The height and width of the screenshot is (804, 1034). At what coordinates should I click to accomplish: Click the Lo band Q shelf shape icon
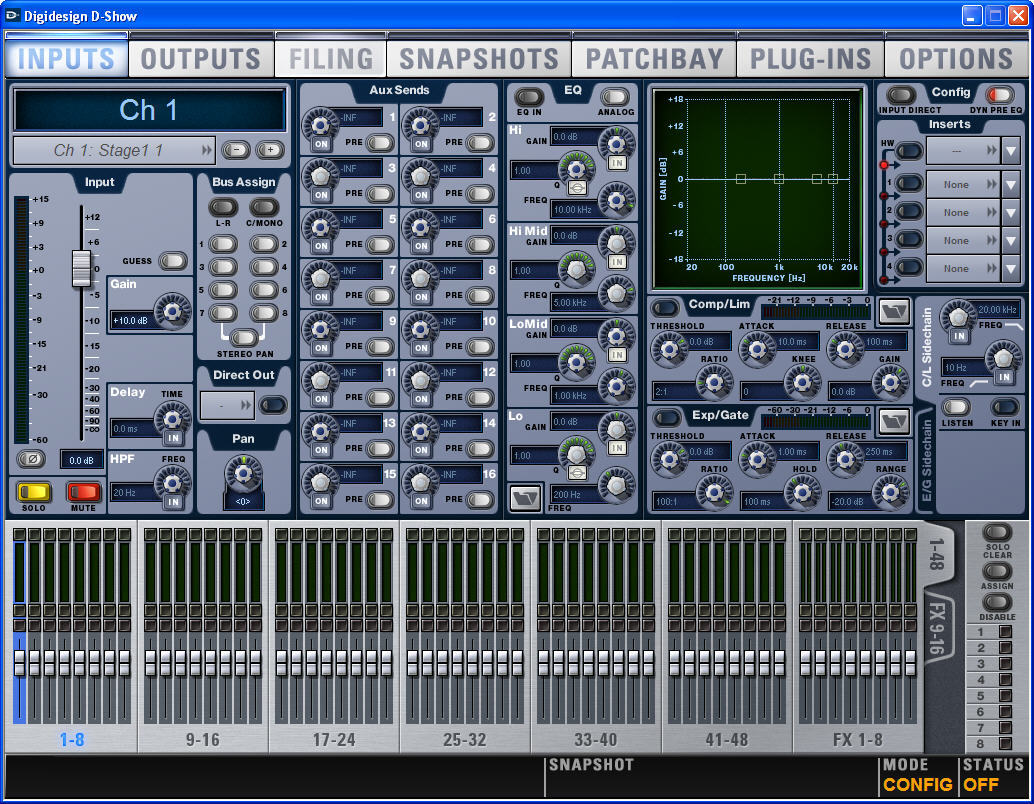[x=576, y=472]
